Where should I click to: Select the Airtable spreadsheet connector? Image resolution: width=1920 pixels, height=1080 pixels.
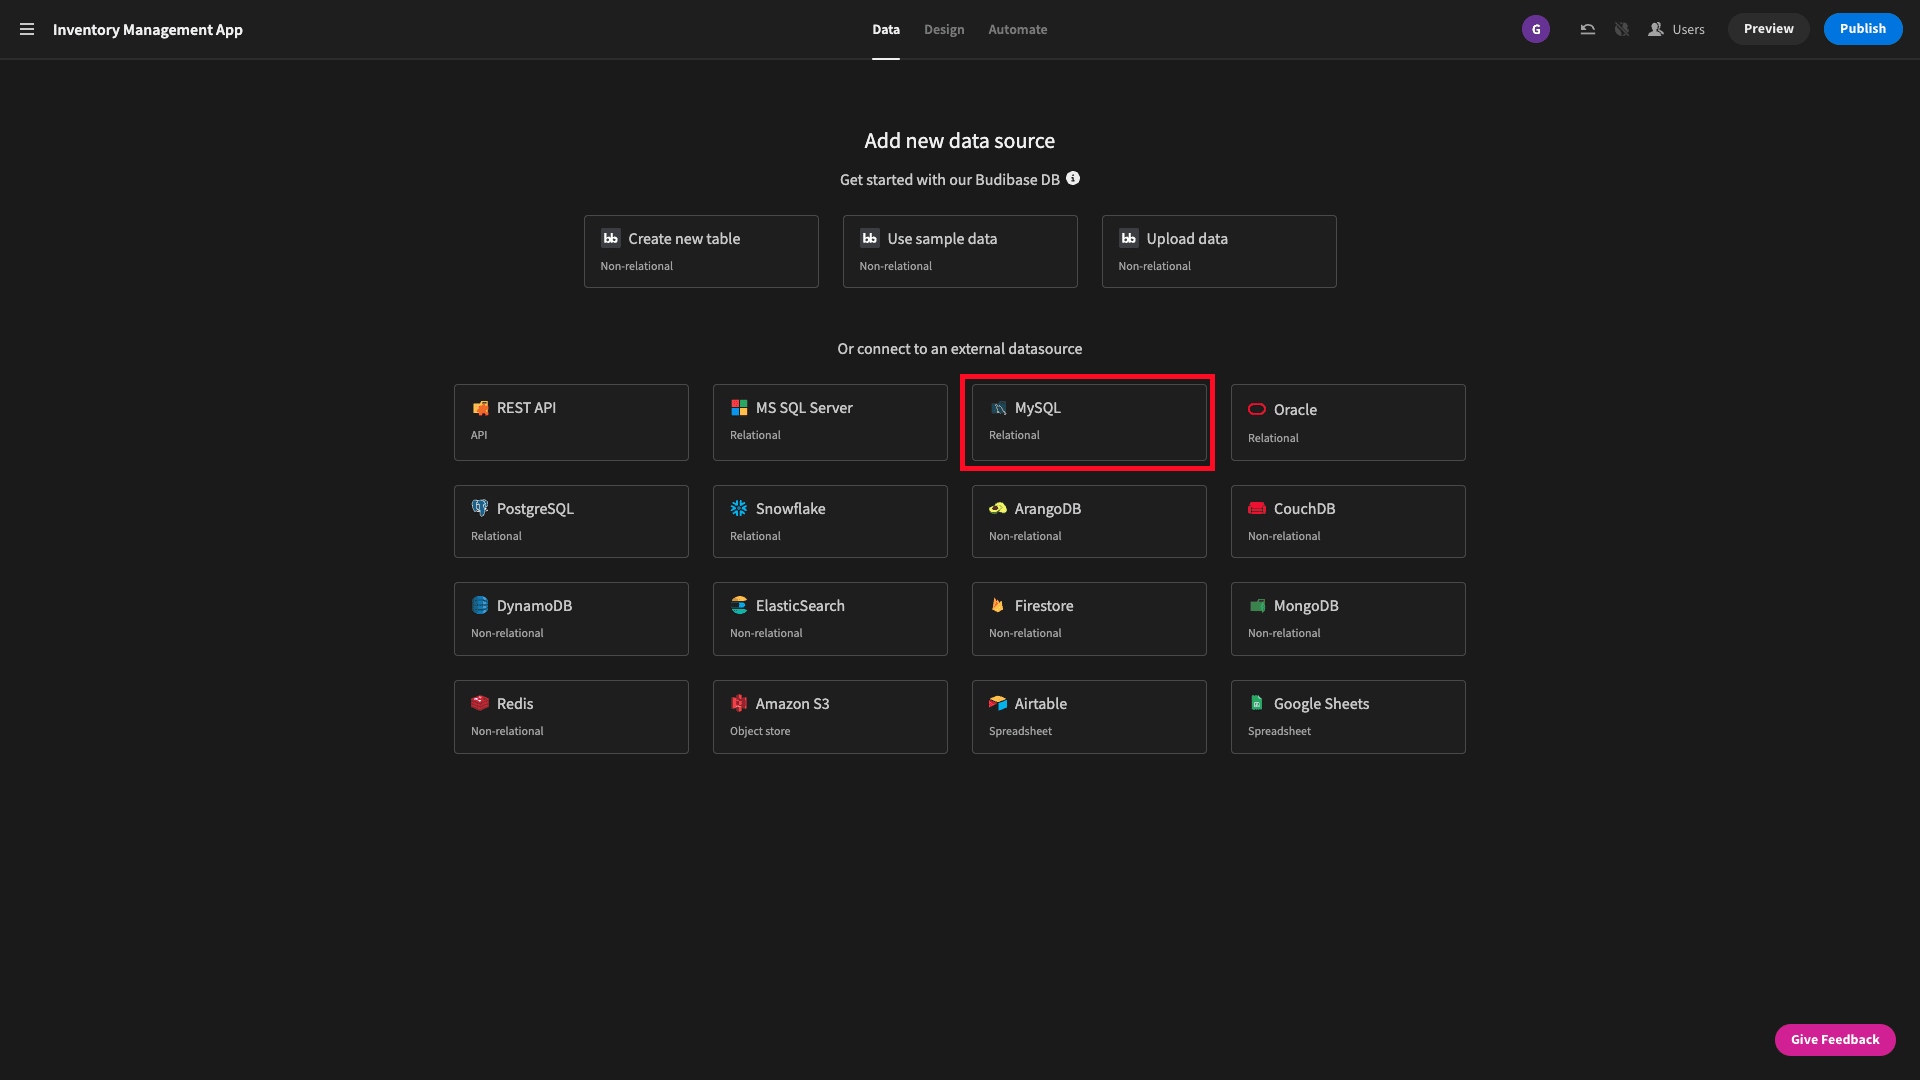(1088, 716)
